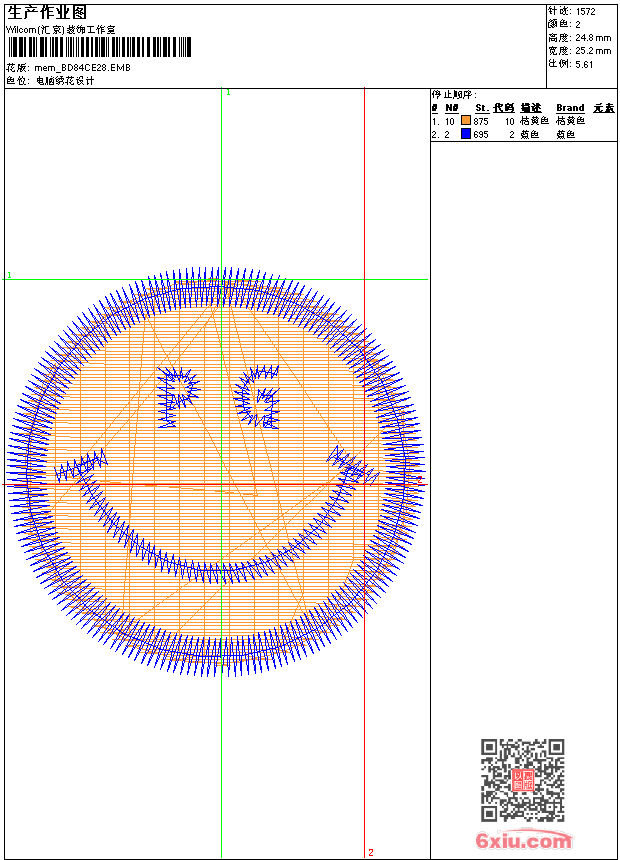Click the Brand column header
This screenshot has width=620, height=860.
pos(570,108)
